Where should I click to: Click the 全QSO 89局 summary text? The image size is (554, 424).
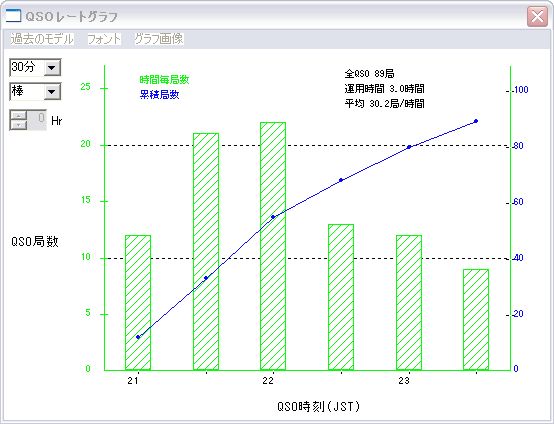point(369,73)
